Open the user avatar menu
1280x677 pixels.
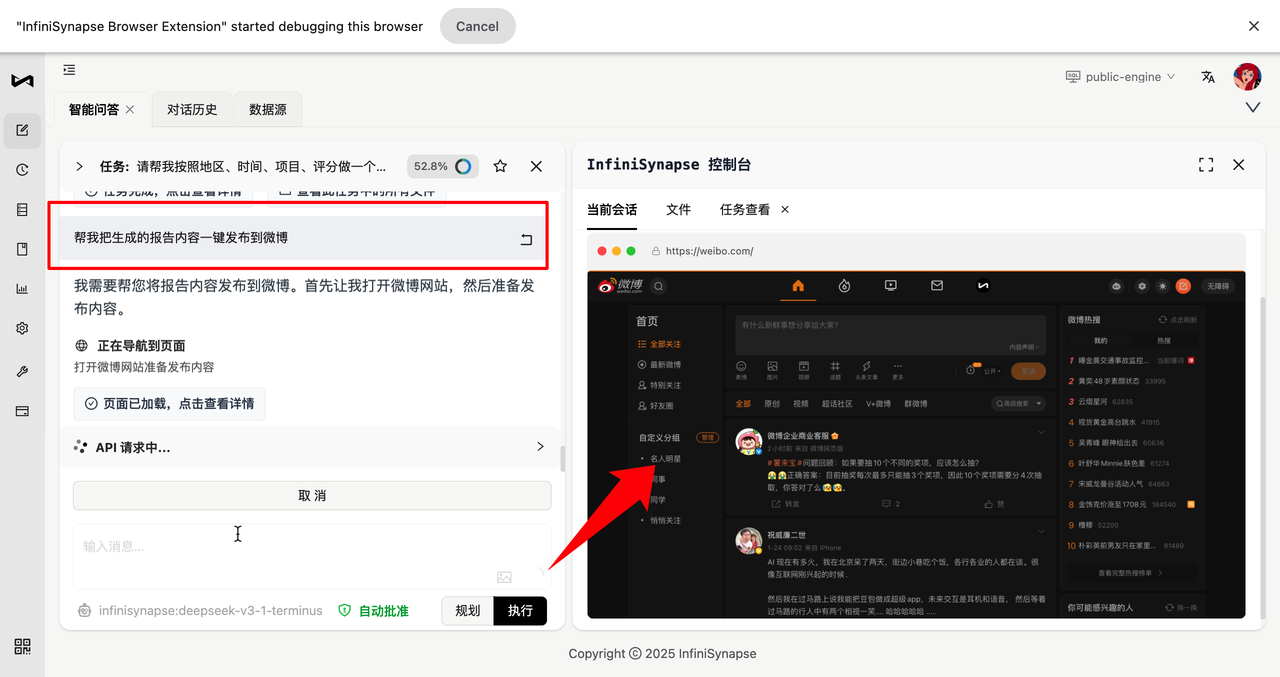[1247, 77]
